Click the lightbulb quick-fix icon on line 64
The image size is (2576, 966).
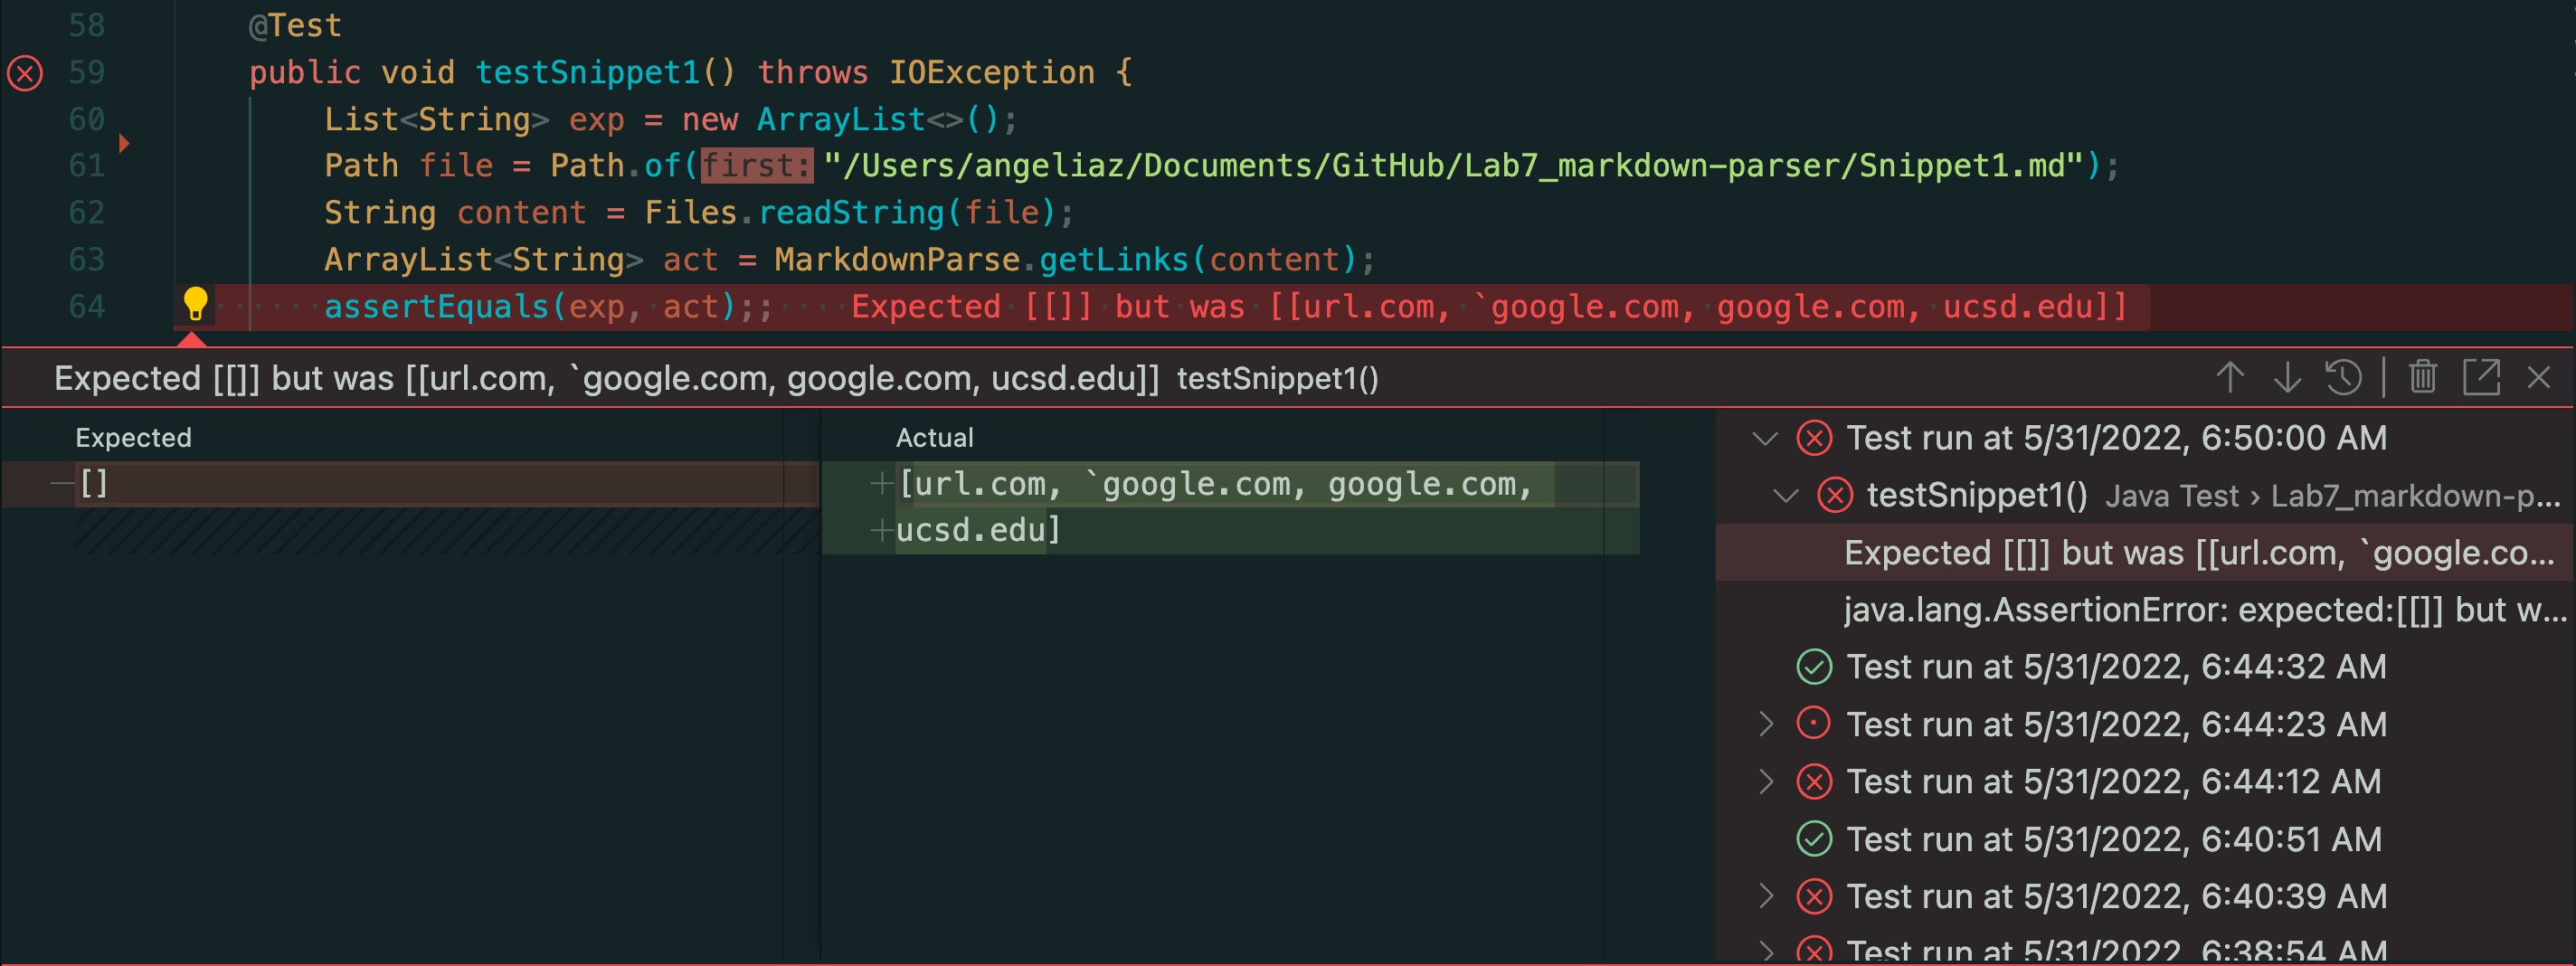click(195, 303)
